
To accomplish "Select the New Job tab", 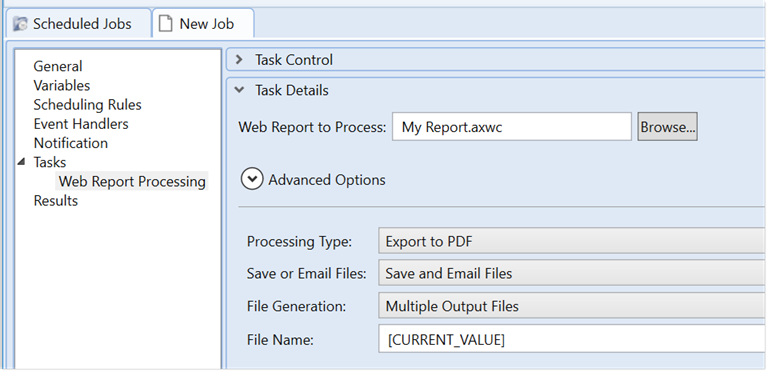I will click(x=203, y=23).
